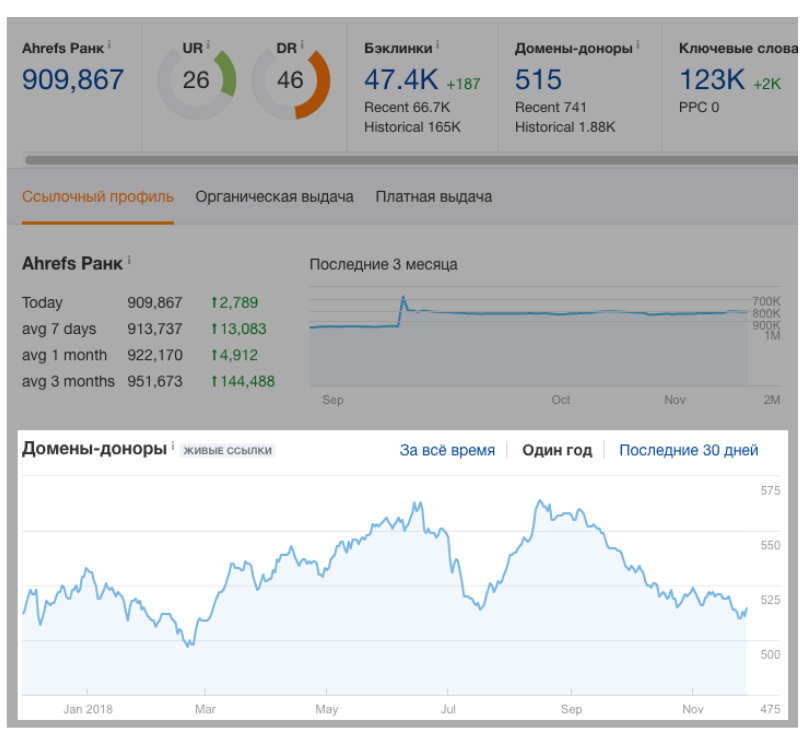Open the 515 referring domains count
This screenshot has height=748, width=806.
538,80
